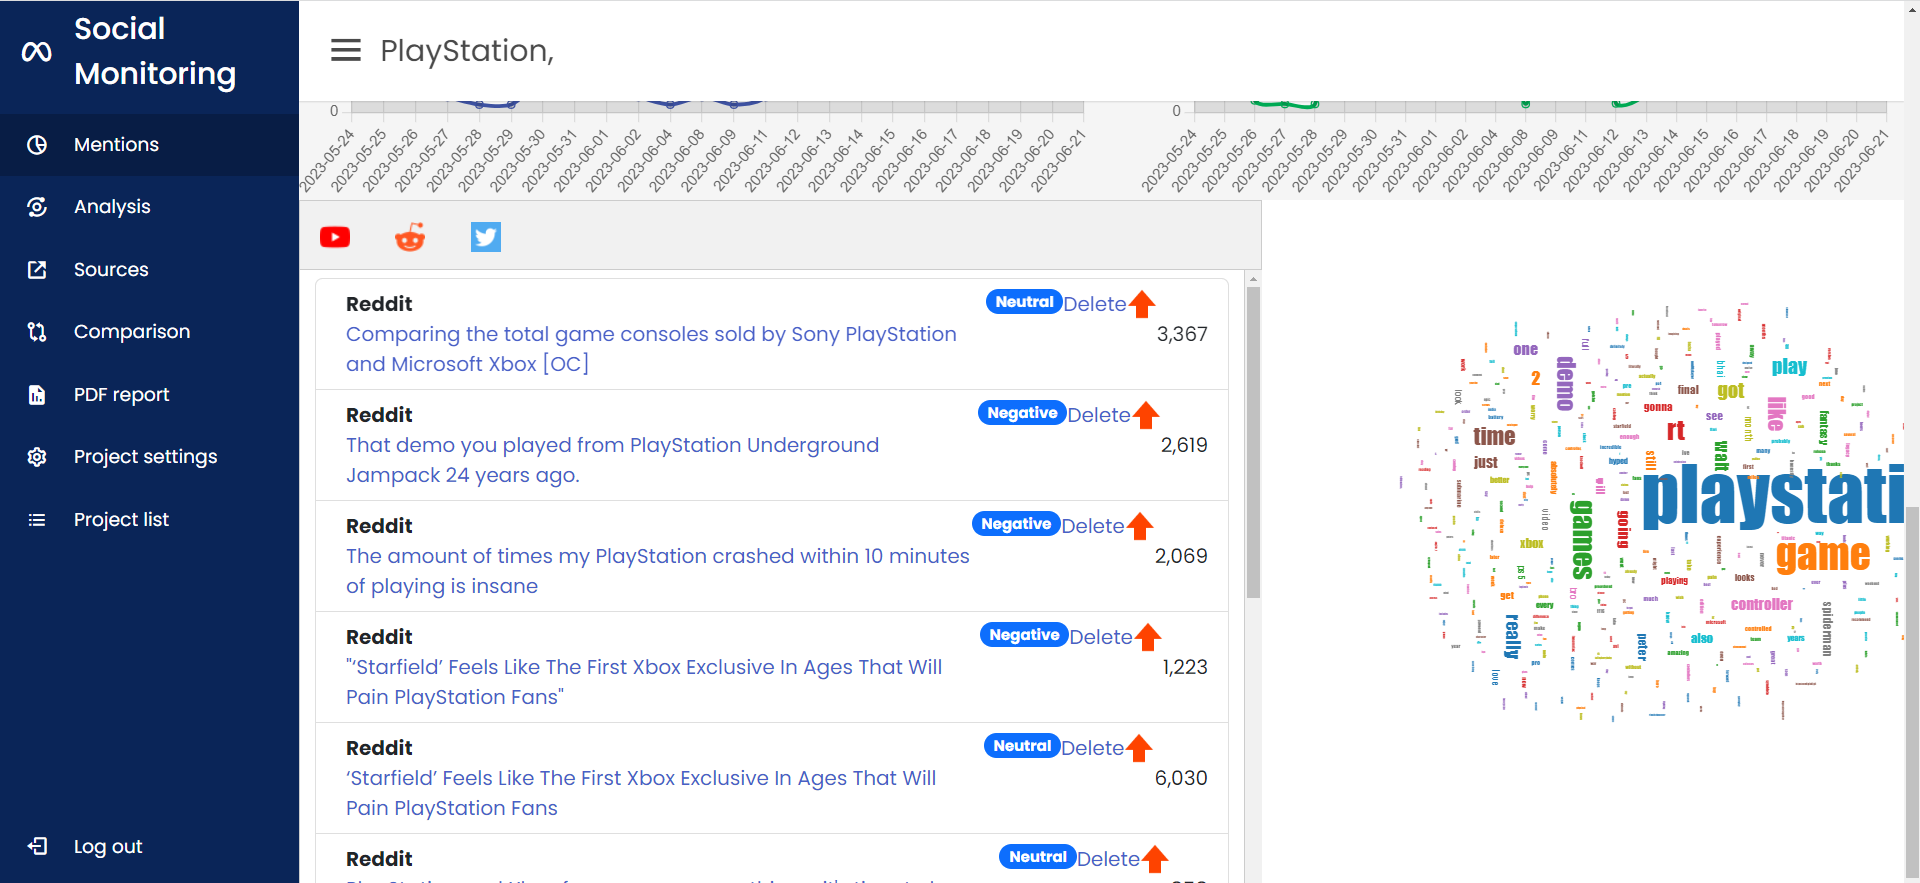
Task: Click upvote arrow for Underground Jampack post
Action: [x=1146, y=415]
